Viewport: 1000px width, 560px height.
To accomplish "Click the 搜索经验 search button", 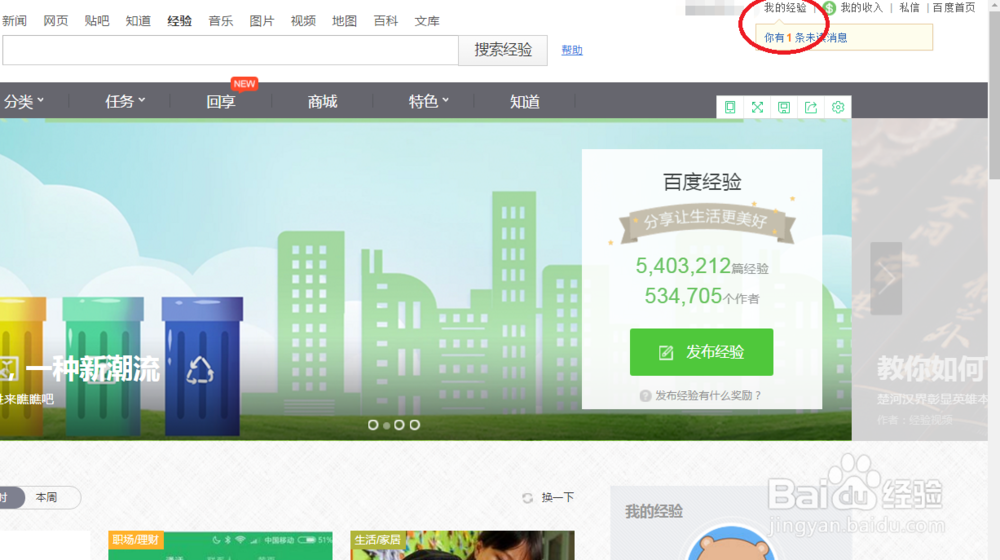I will [503, 50].
